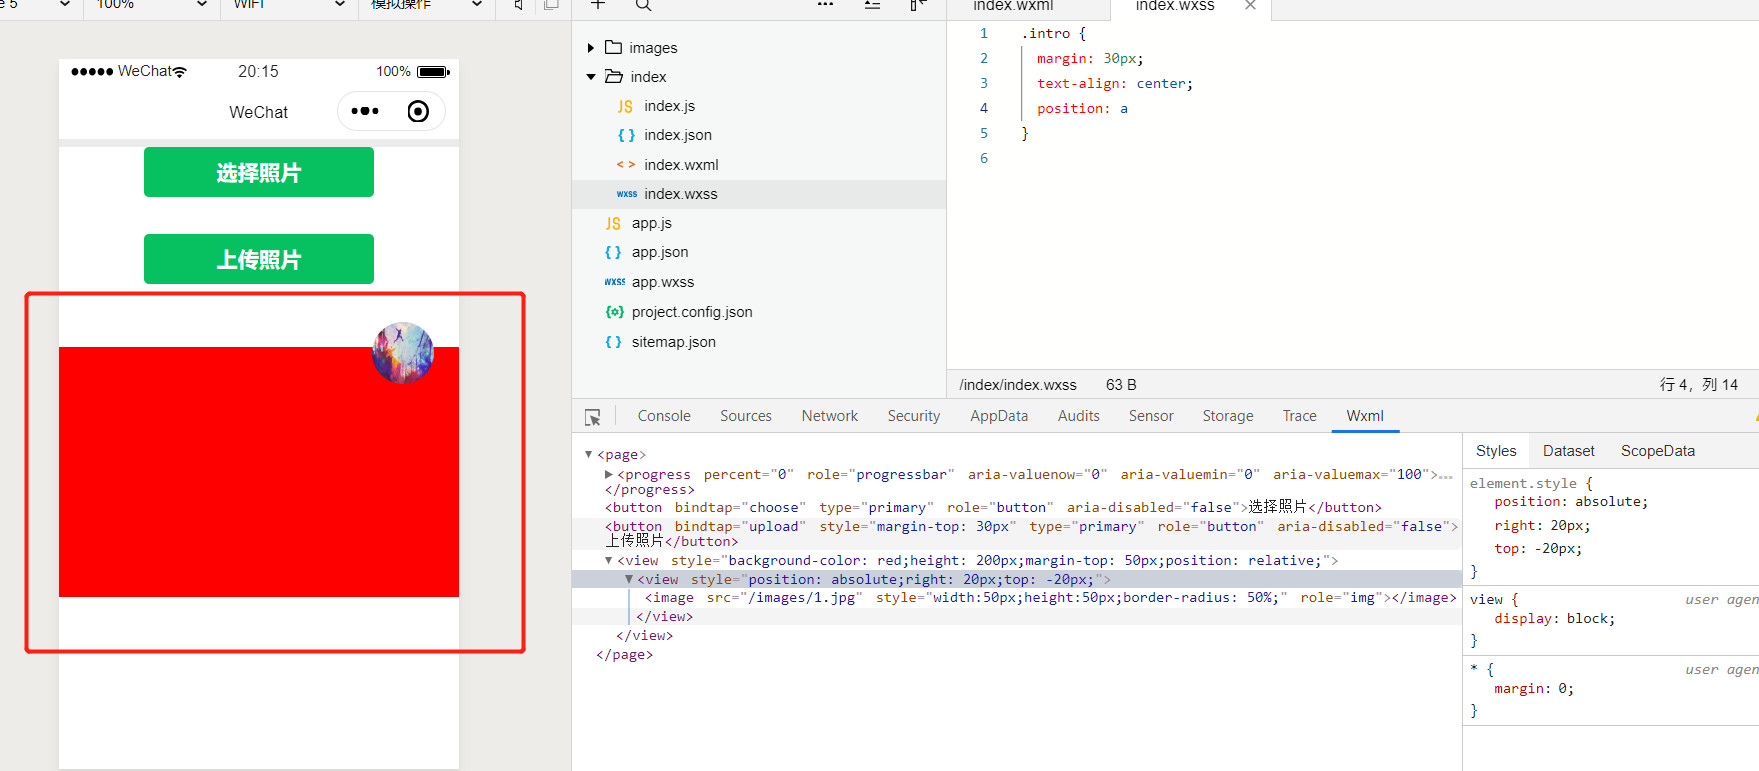
Task: Collapse the red background view node arrow
Action: [609, 561]
